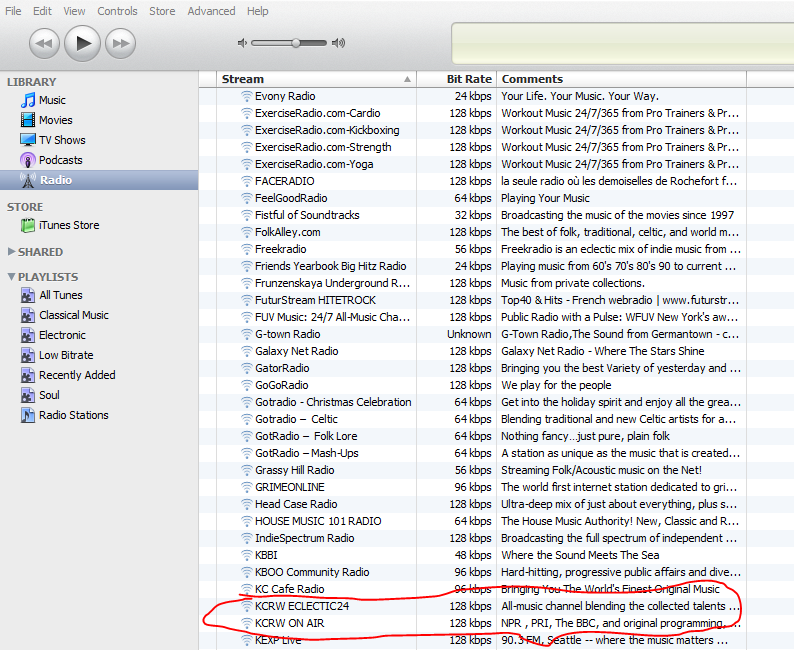Image resolution: width=794 pixels, height=650 pixels.
Task: Click the stream icon beside Freekradio
Action: [x=246, y=249]
